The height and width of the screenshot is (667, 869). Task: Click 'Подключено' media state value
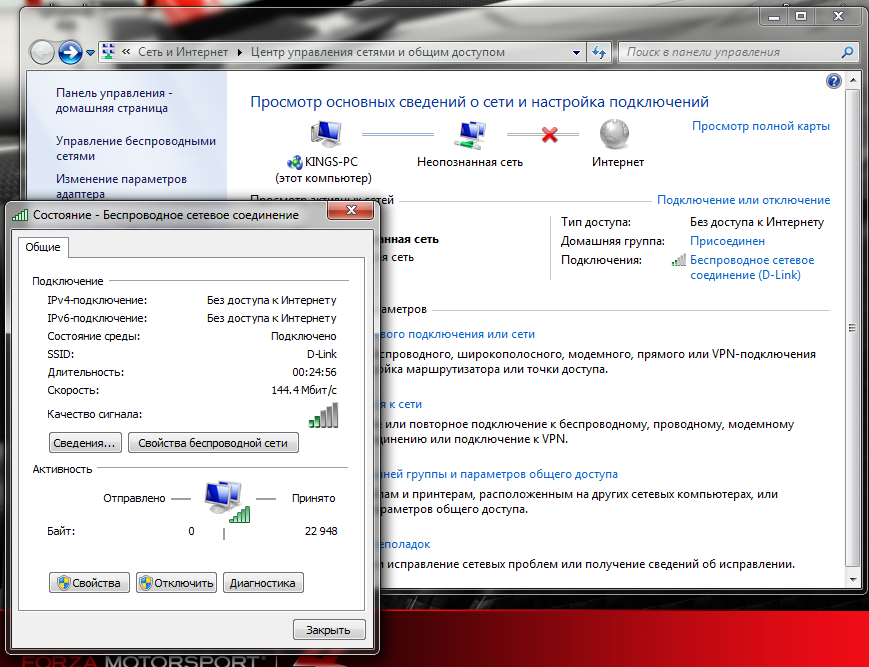click(x=304, y=336)
